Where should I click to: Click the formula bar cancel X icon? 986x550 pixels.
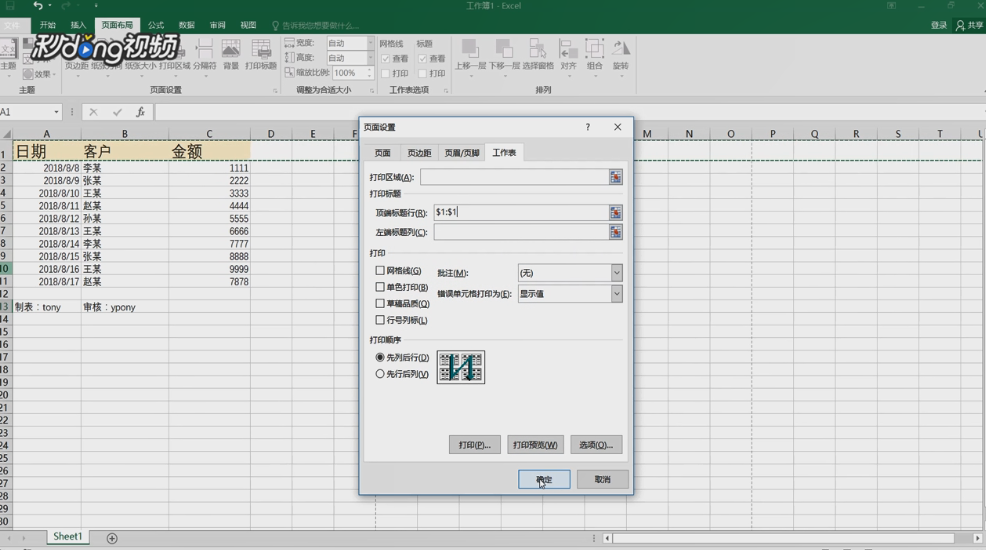click(x=93, y=112)
